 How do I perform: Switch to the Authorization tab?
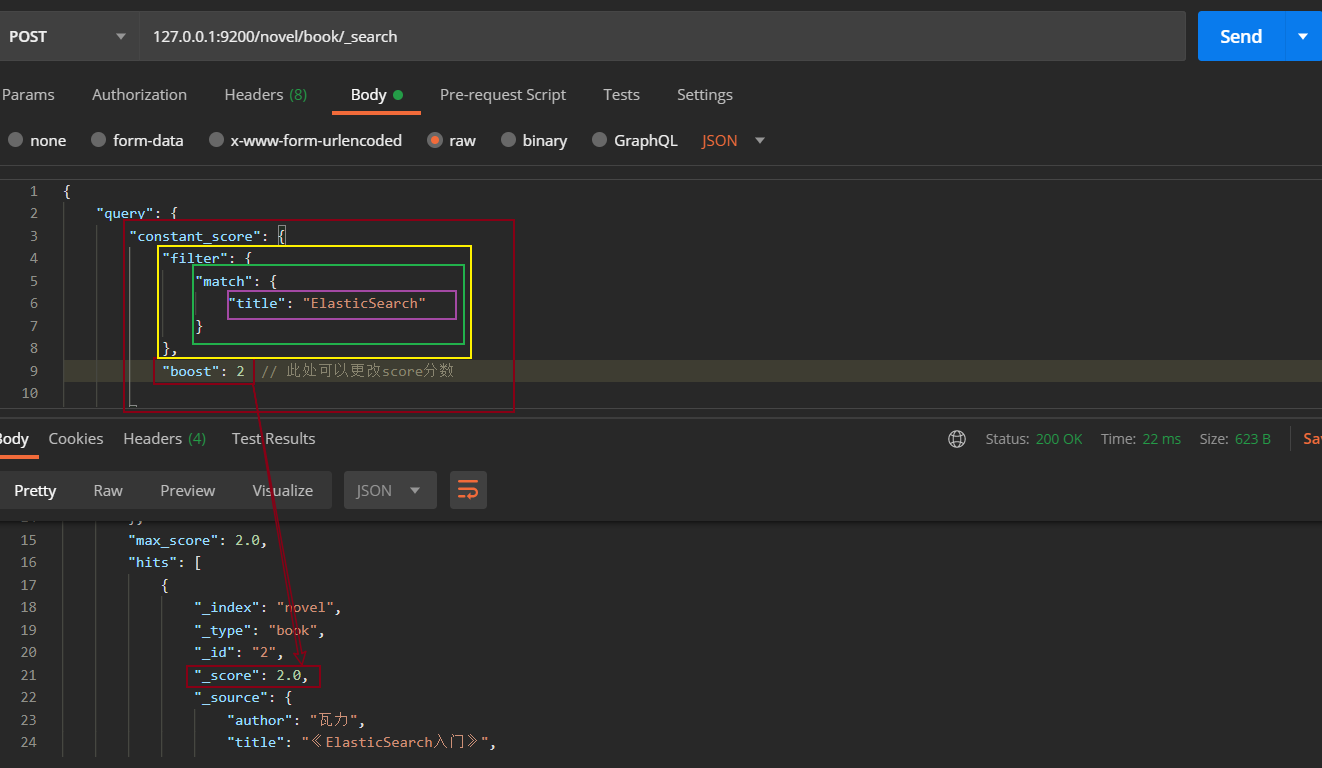coord(139,95)
